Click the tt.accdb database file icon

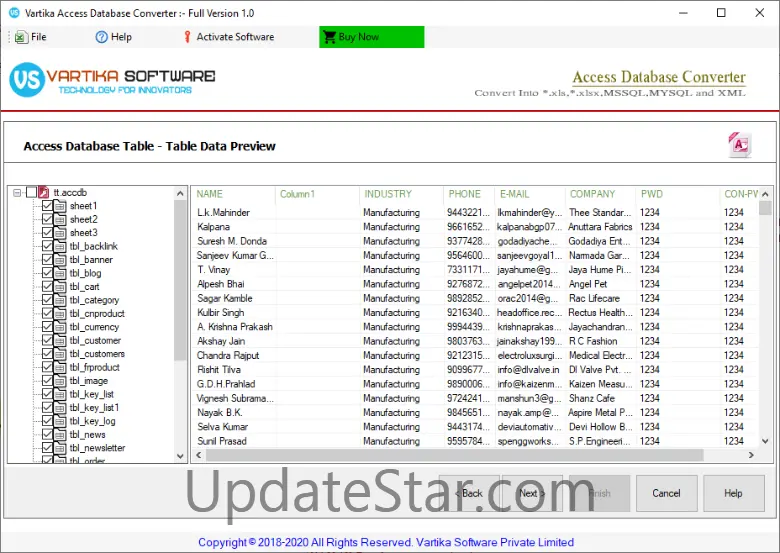coord(44,192)
